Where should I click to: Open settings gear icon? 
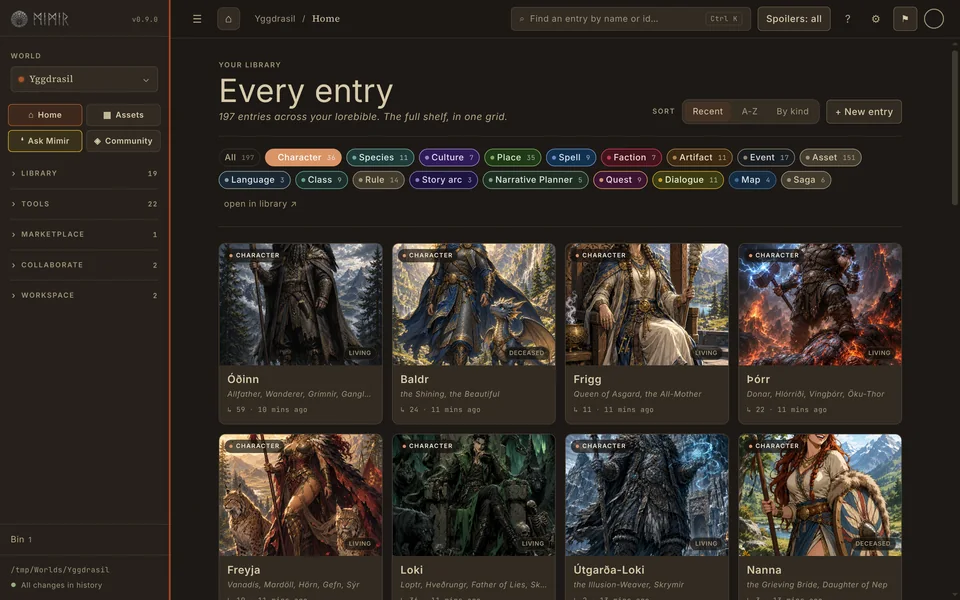coord(876,19)
